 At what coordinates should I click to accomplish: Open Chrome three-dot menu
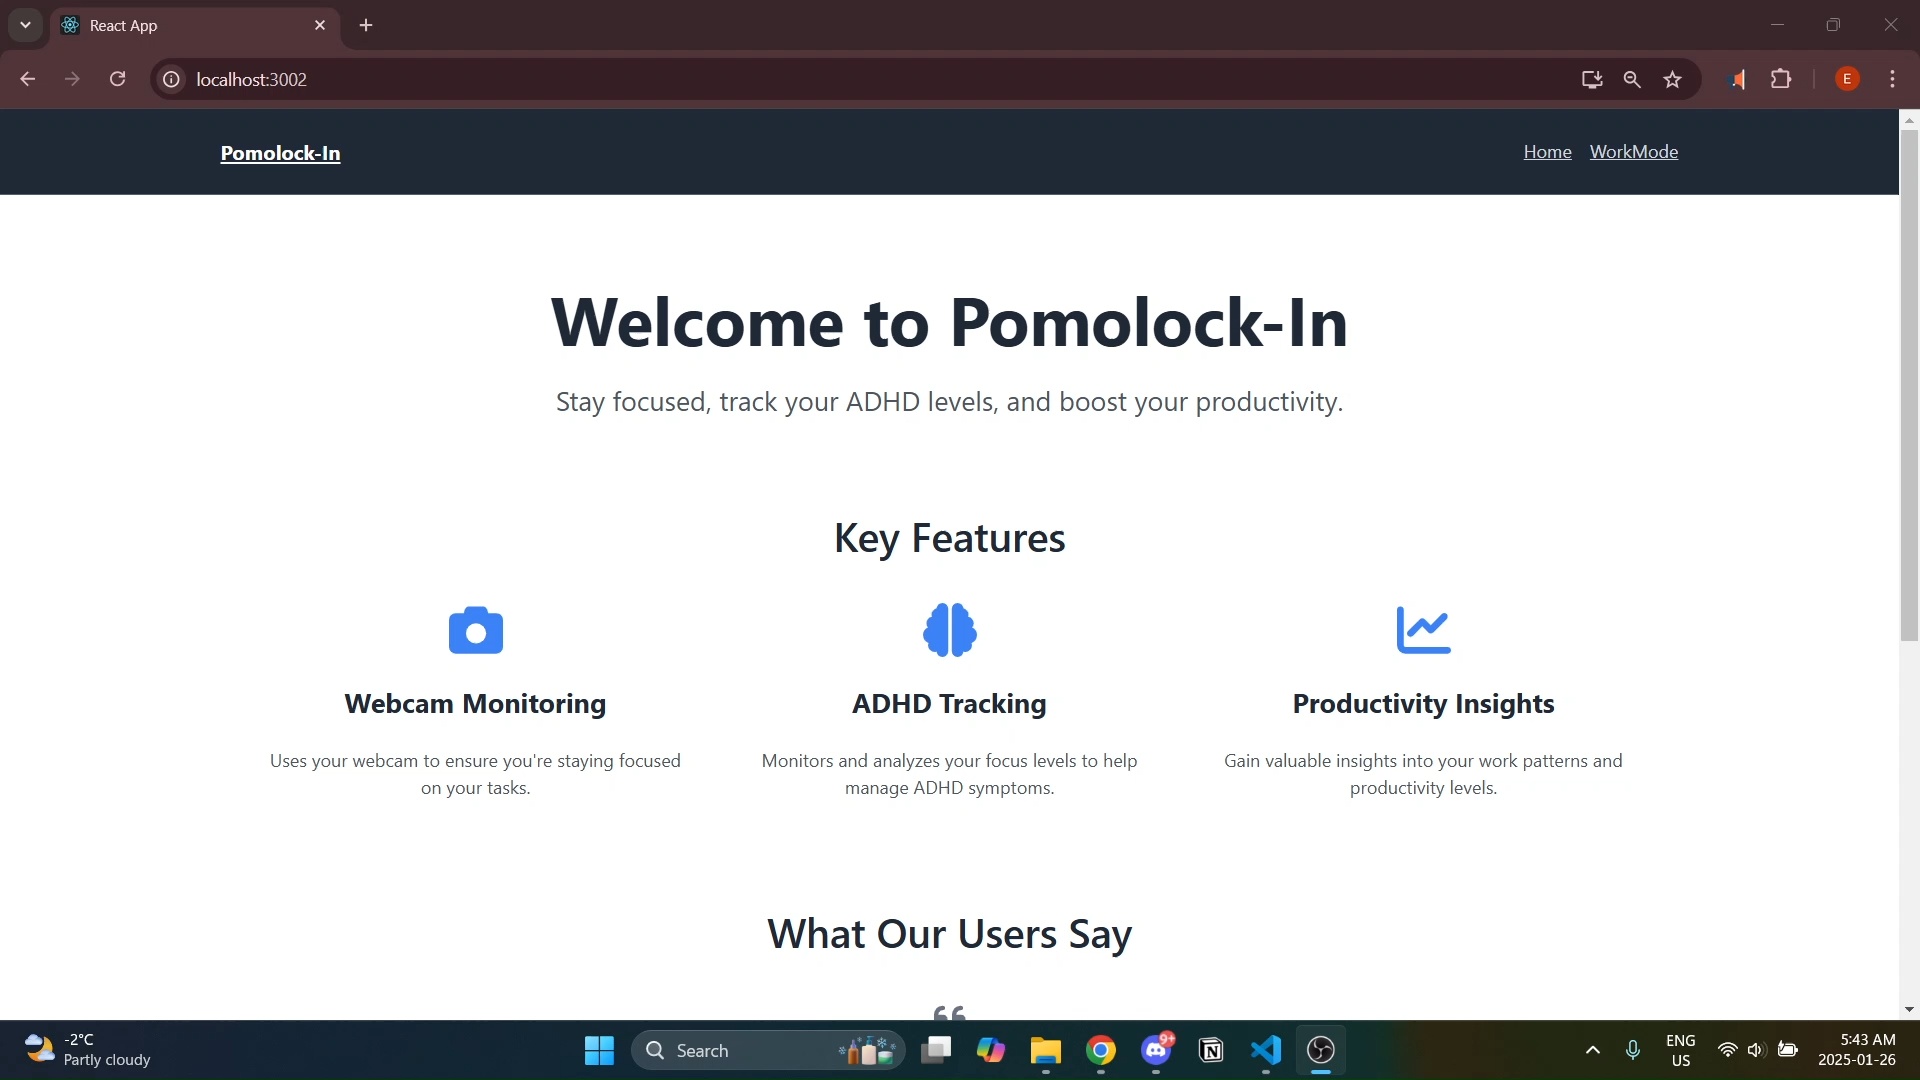(1892, 79)
